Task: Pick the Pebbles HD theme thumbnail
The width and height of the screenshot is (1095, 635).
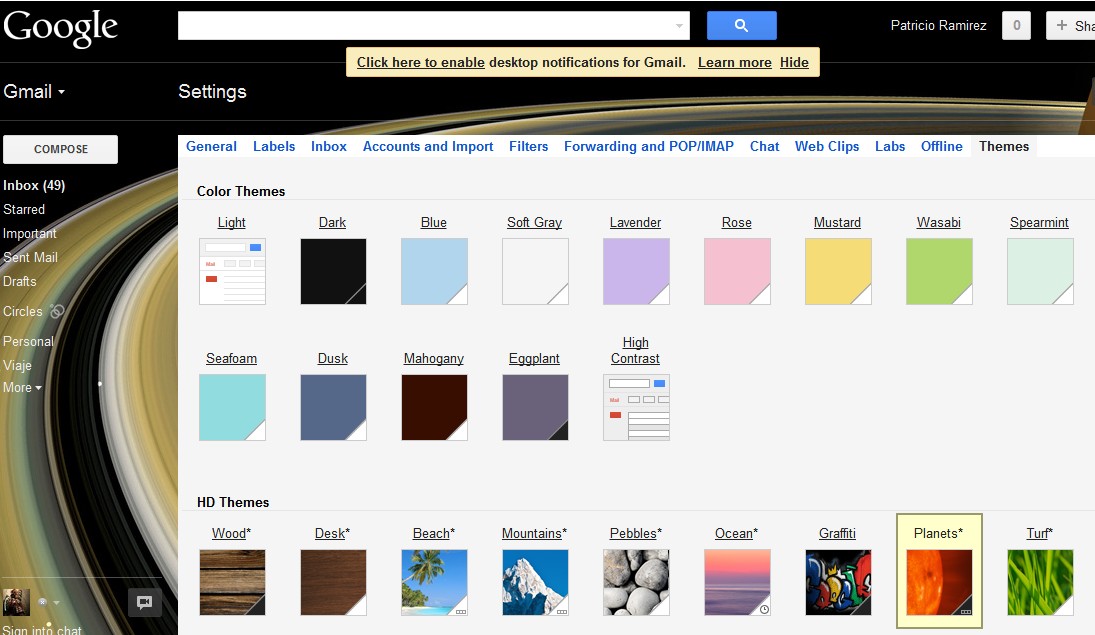Action: tap(636, 583)
